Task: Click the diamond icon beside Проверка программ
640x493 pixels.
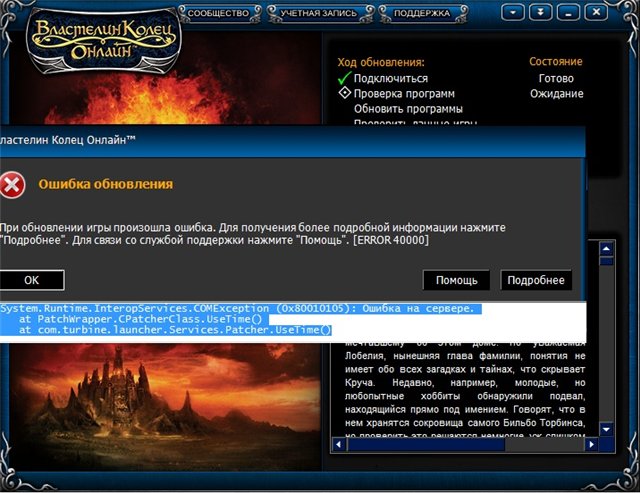Action: (344, 93)
